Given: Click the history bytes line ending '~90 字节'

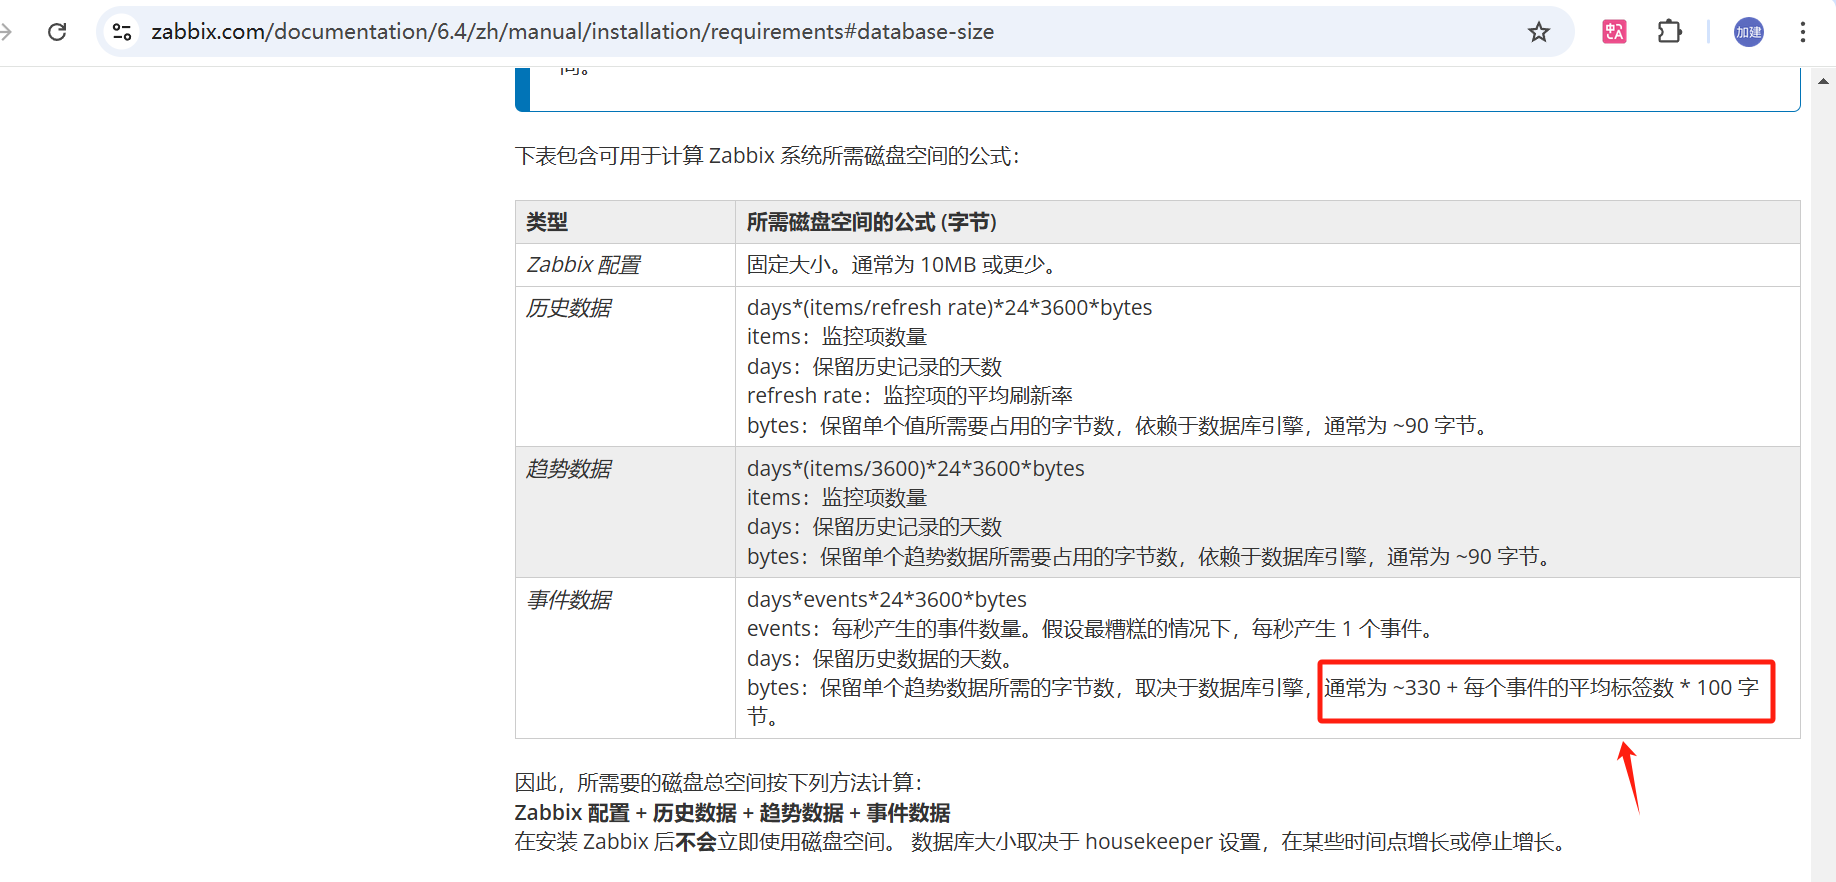Looking at the screenshot, I should point(1120,426).
